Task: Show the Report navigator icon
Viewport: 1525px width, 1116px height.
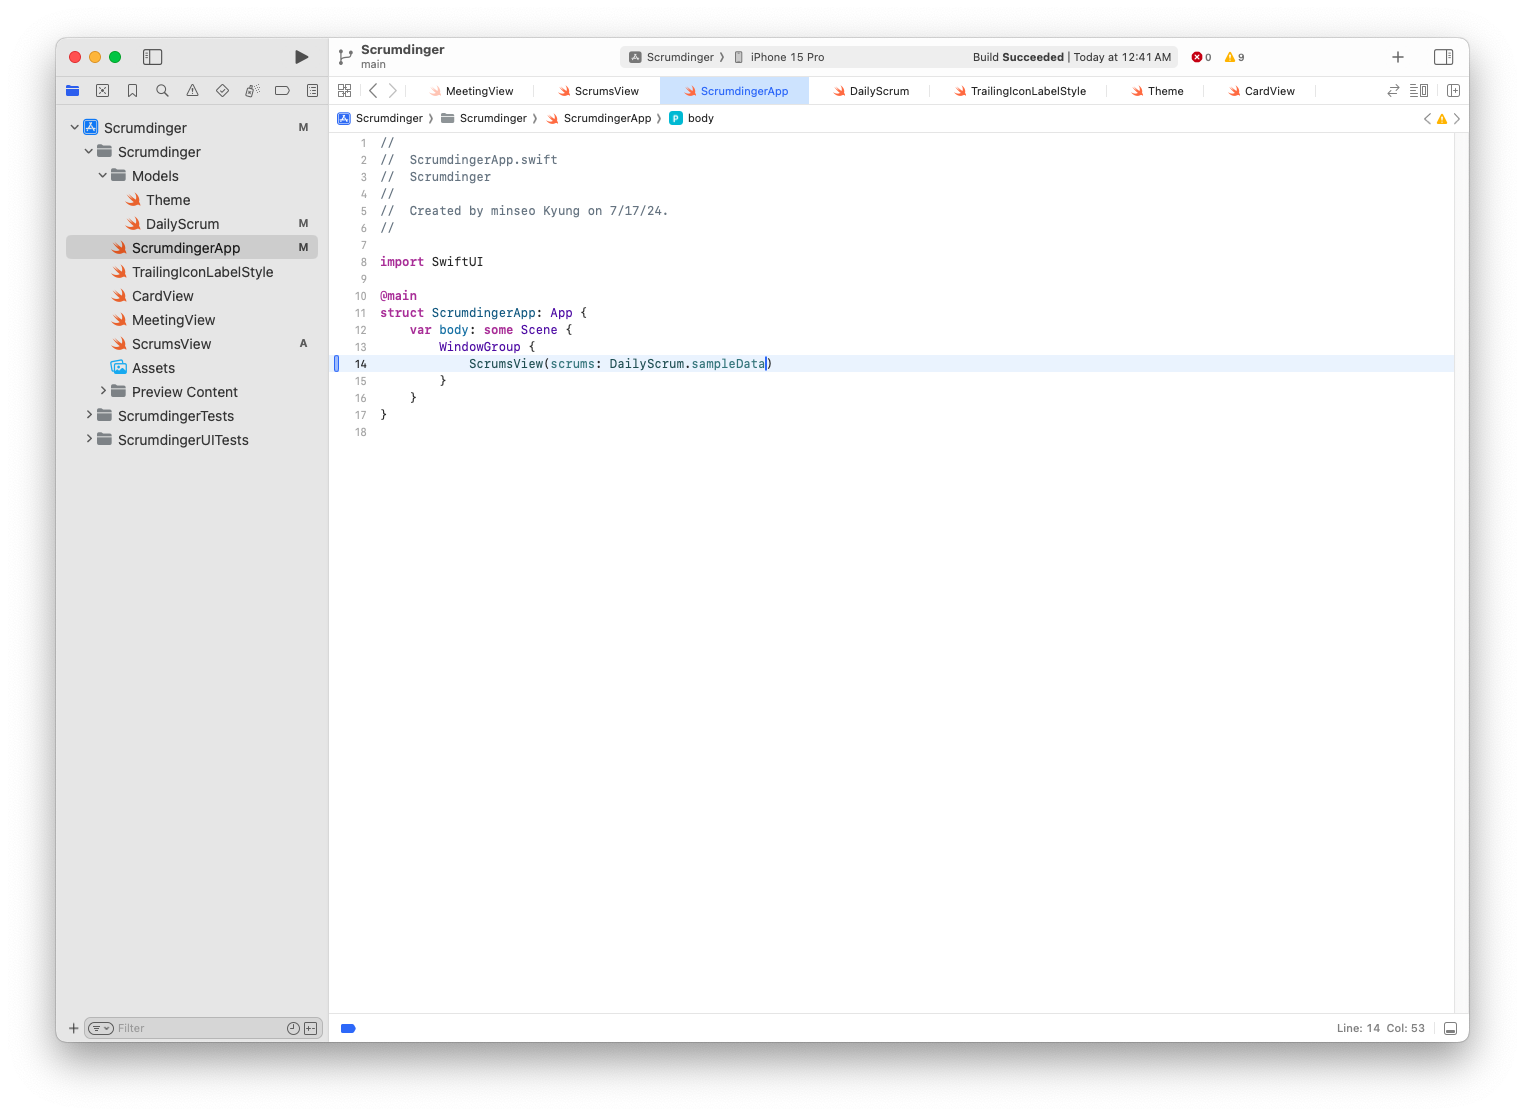Action: click(x=312, y=91)
